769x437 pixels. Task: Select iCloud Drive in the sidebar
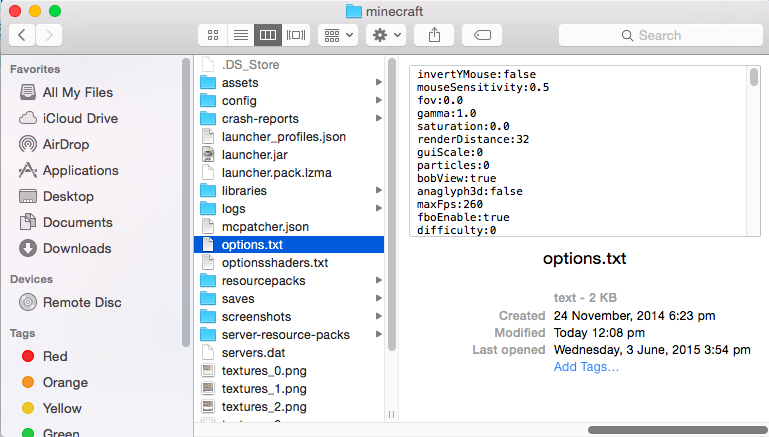[x=80, y=118]
